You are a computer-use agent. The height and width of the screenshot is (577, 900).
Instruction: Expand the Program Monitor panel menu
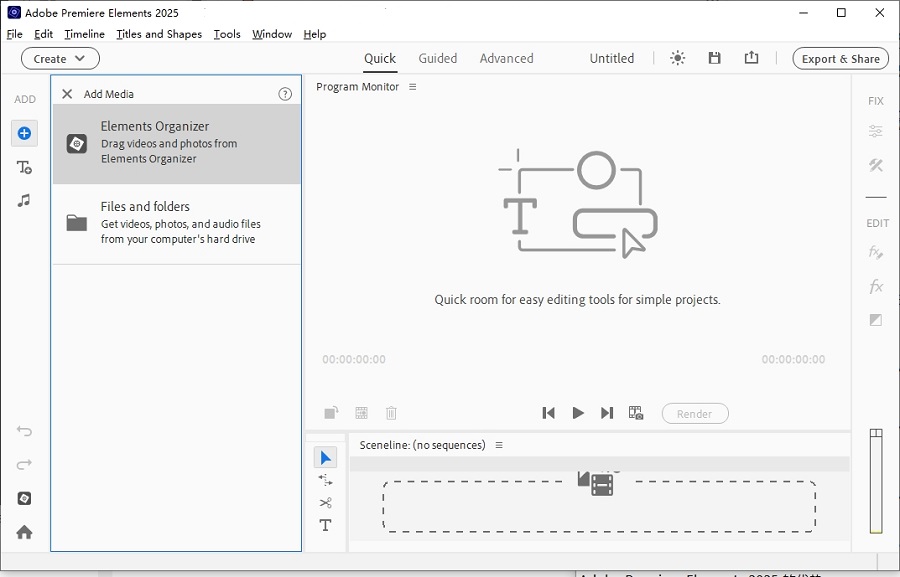(x=412, y=87)
